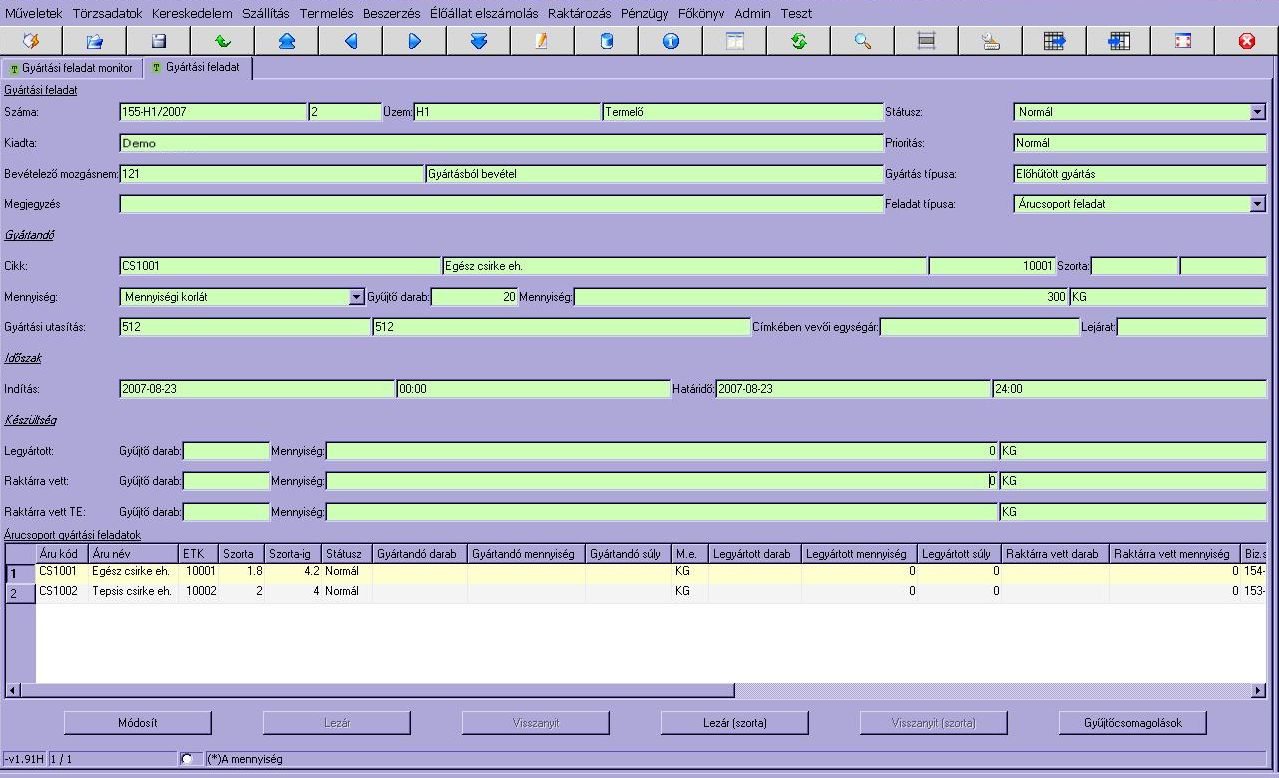Screen dimensions: 1279x778
Task: Go to previous record with left arrow
Action: 350,41
